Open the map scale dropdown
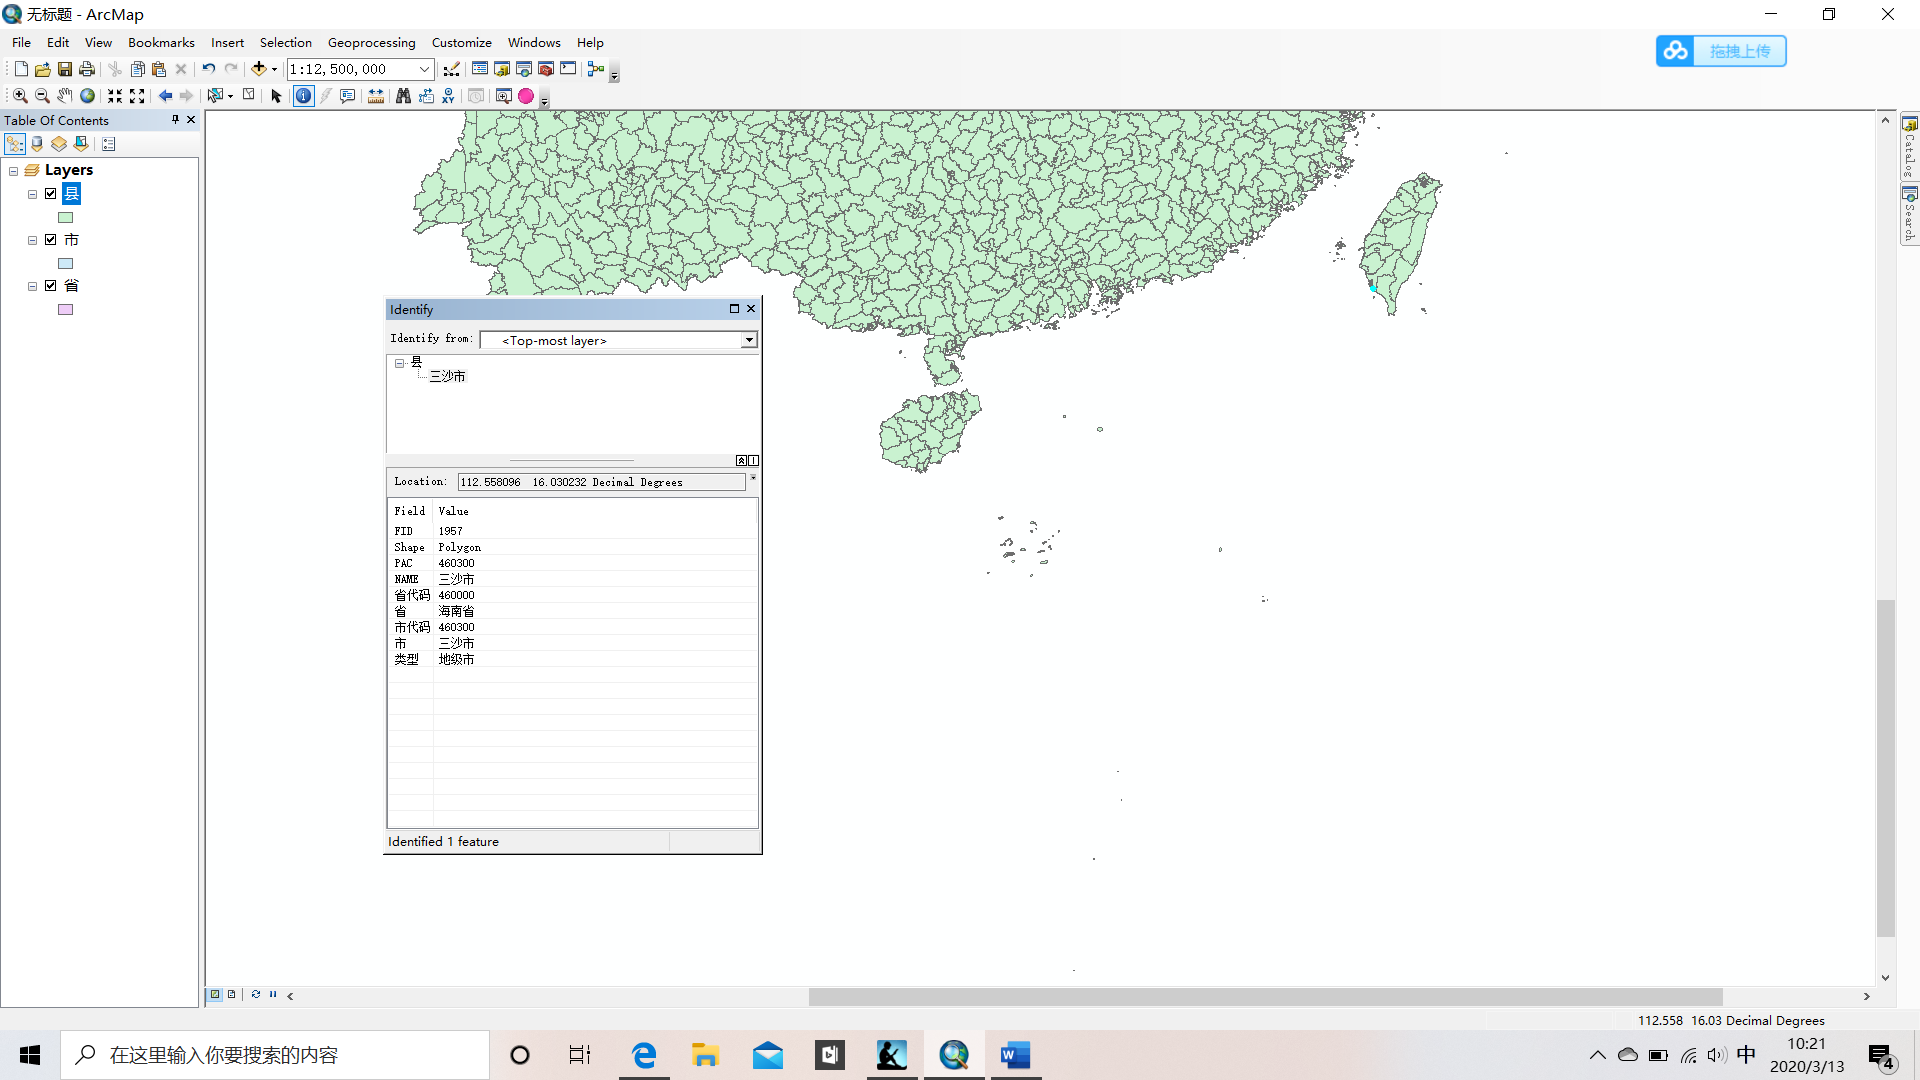 click(x=424, y=69)
